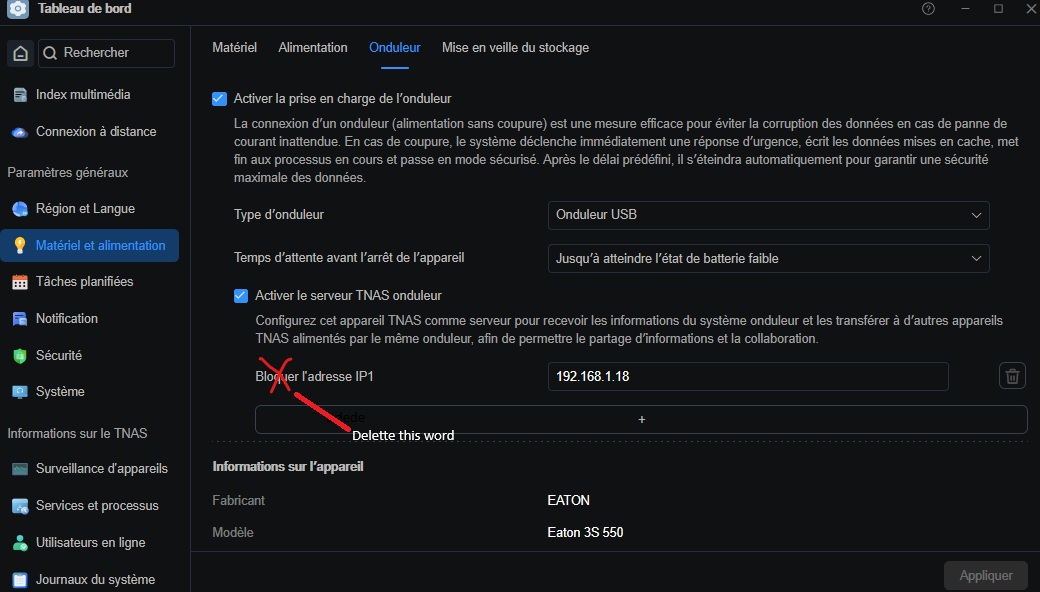Screen dimensions: 1040x592
Task: Focus the Rechercher search field
Action: pyautogui.click(x=106, y=53)
